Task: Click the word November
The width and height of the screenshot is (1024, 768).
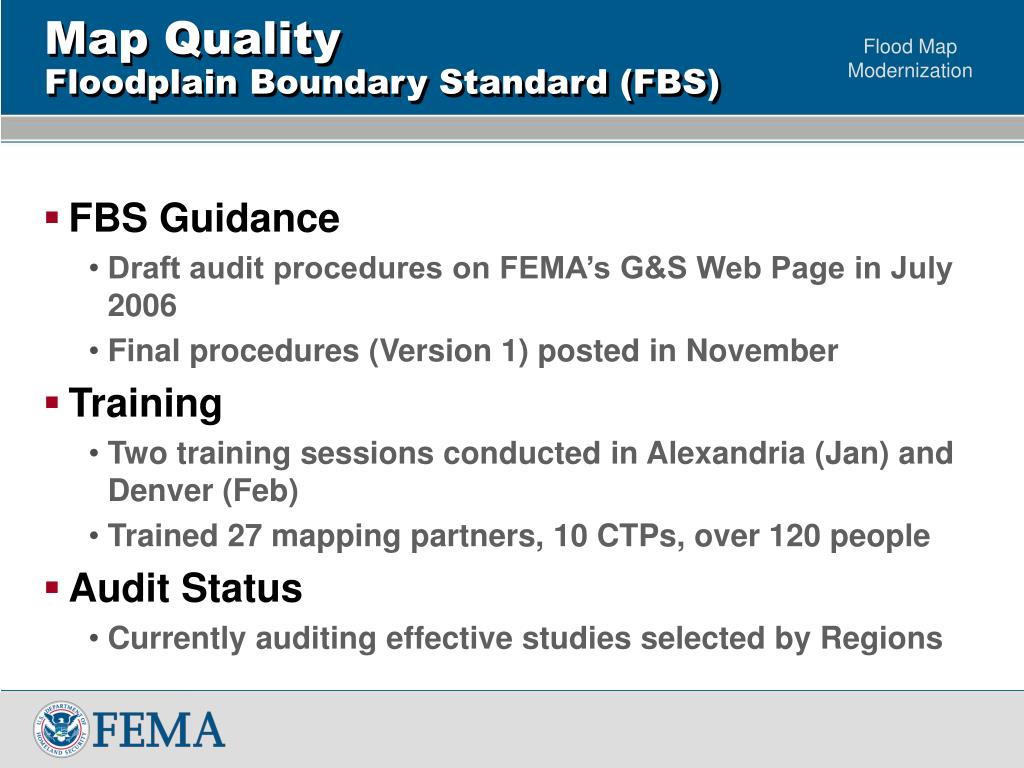Action: 761,351
